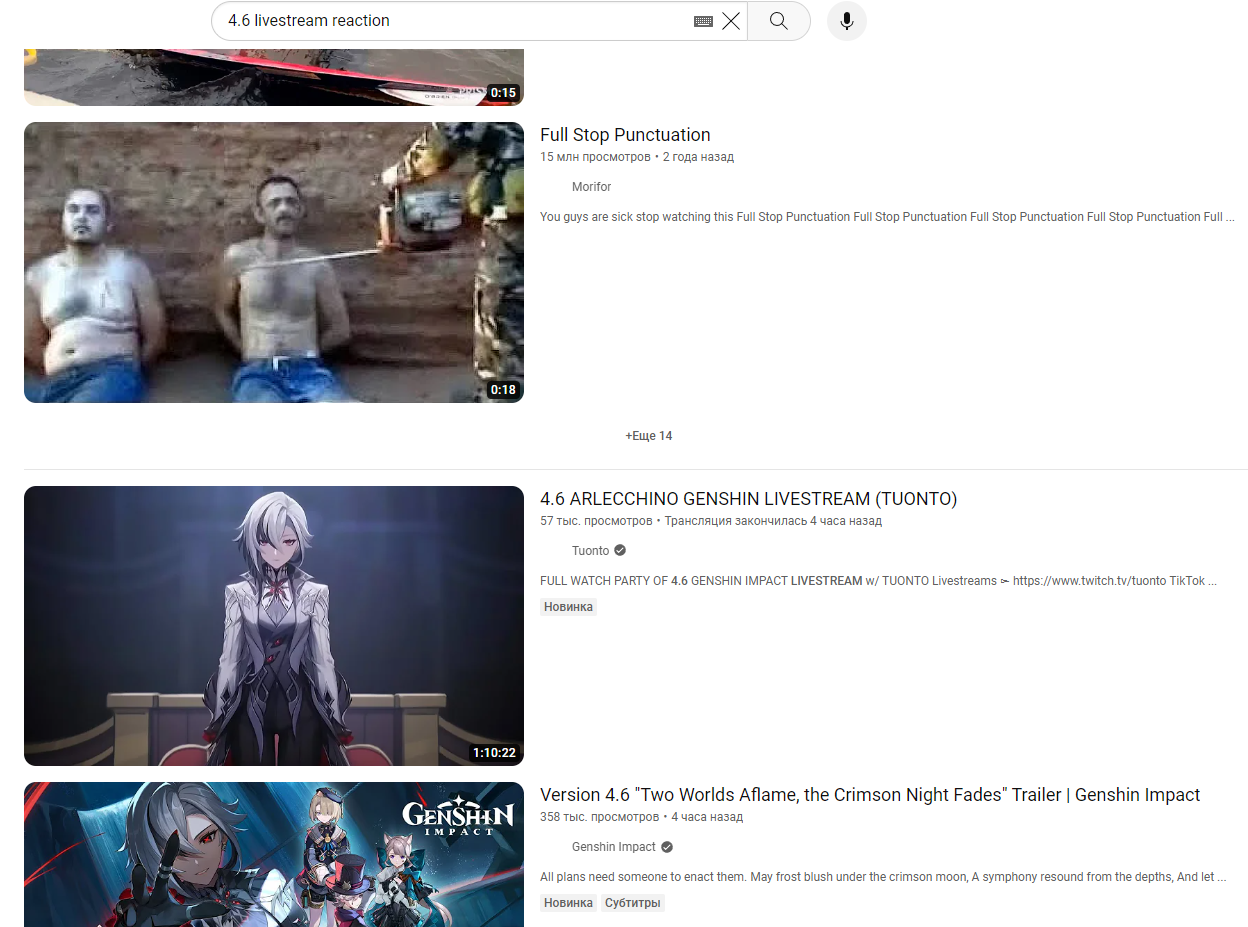Play the Arlecchino livestream thumbnail

(x=274, y=626)
